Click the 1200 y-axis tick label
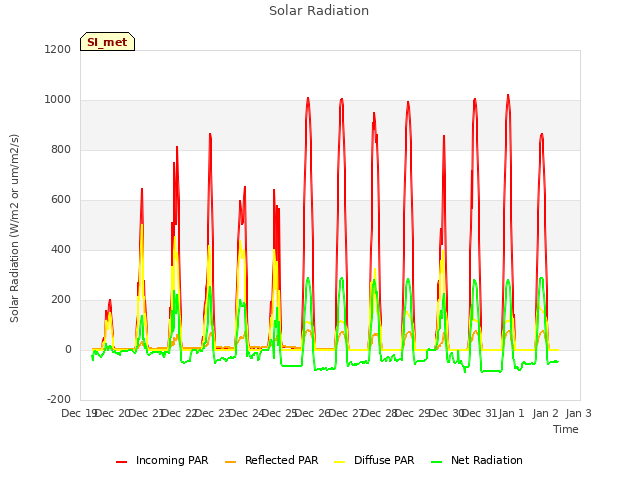Image resolution: width=640 pixels, height=480 pixels. [x=58, y=49]
